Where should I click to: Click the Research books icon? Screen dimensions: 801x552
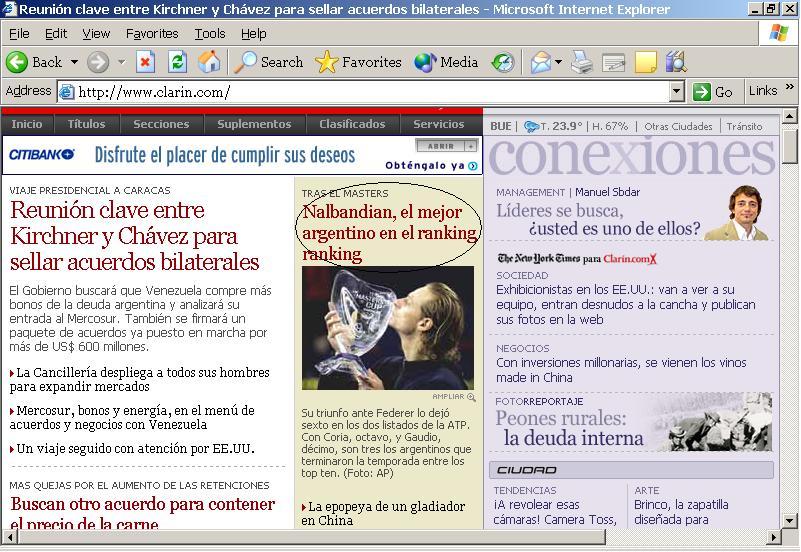click(x=676, y=62)
